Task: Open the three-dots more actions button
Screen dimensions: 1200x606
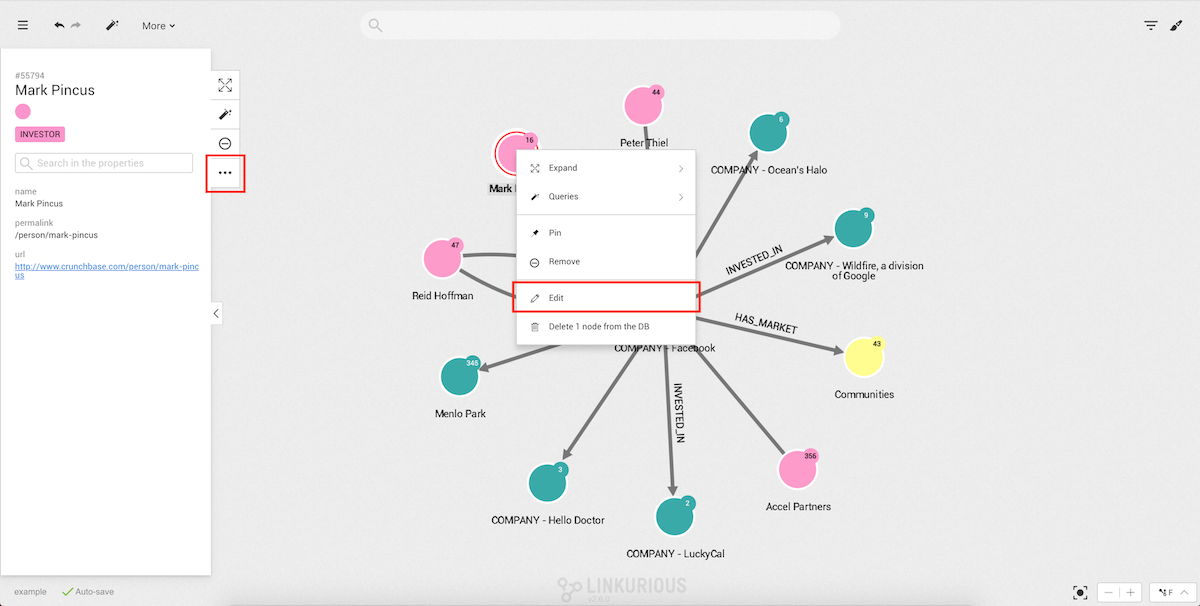Action: click(x=225, y=173)
